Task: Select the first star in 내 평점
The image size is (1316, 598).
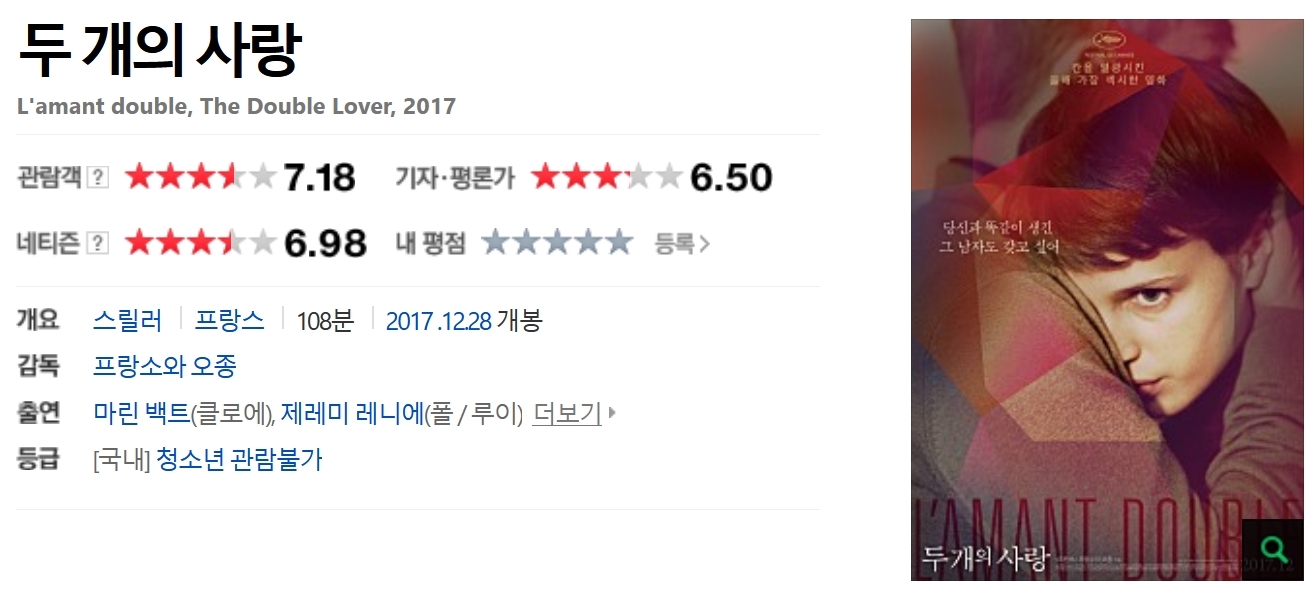Action: [x=496, y=242]
